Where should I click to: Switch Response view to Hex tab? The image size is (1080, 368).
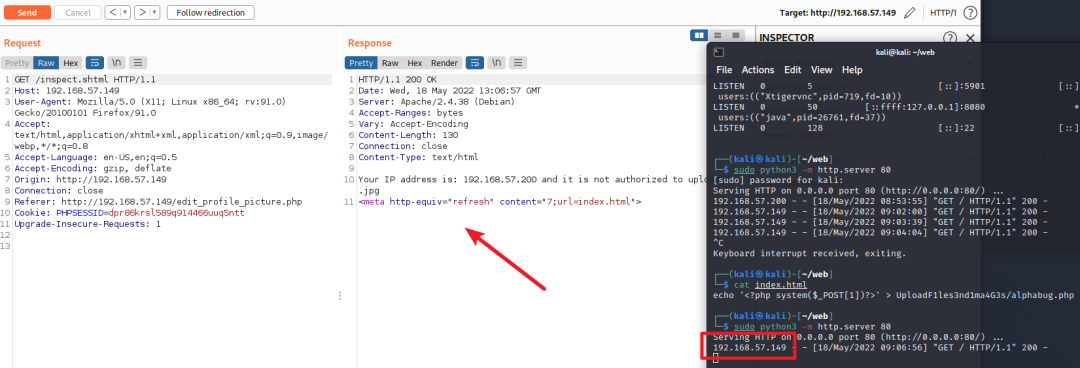415,63
